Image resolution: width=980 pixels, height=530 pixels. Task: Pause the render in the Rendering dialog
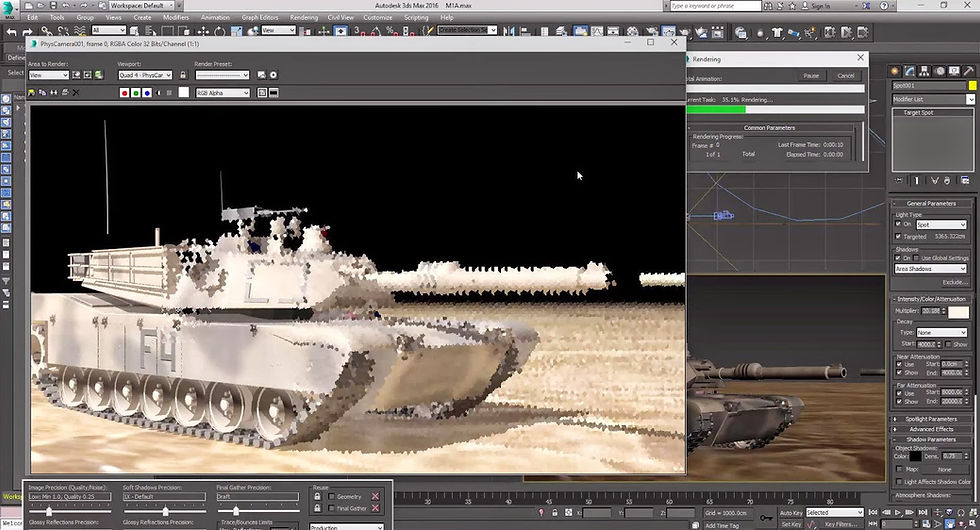click(x=811, y=76)
